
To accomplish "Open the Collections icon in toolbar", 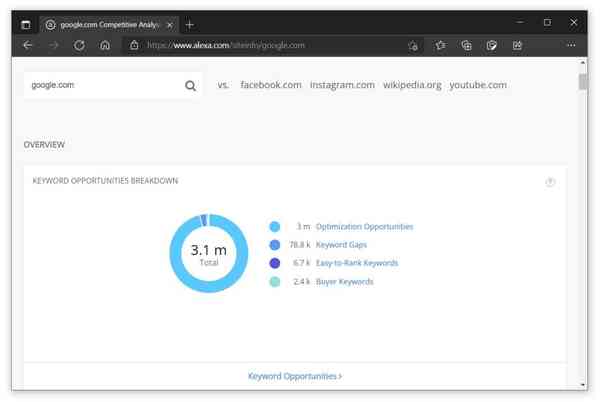I will coord(466,46).
